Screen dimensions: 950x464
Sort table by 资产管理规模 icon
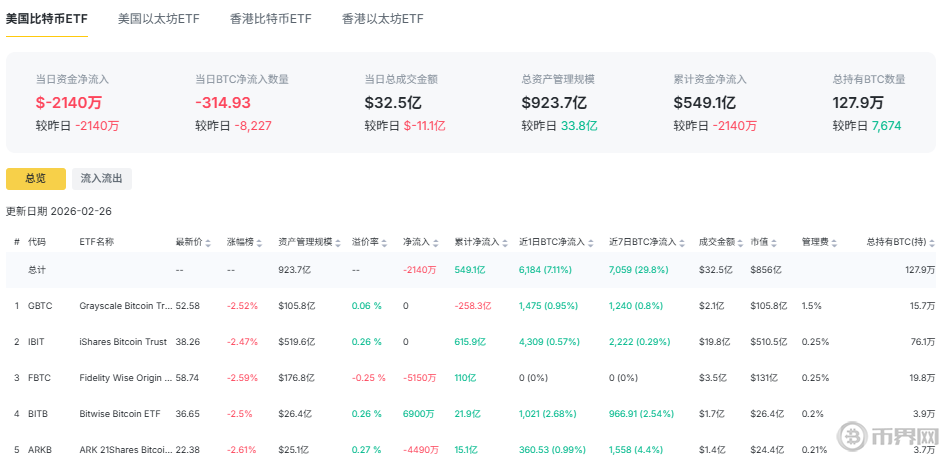point(338,243)
